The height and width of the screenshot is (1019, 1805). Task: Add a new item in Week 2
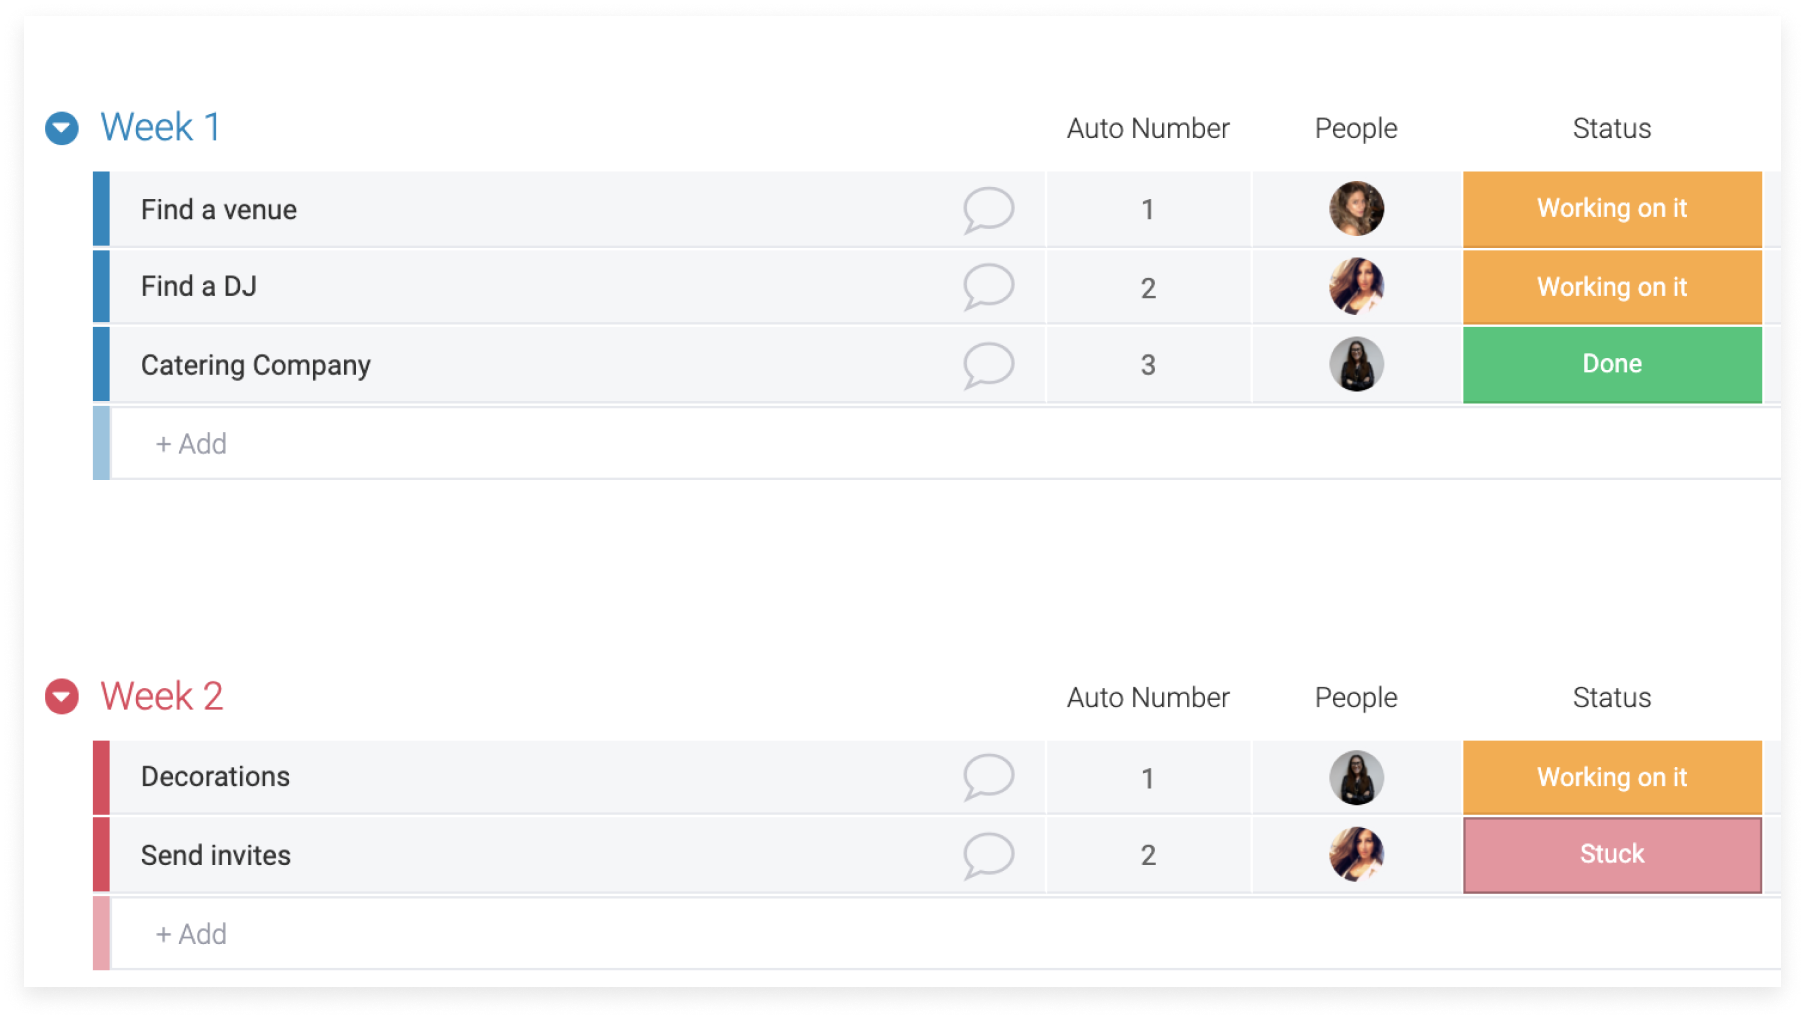191,934
